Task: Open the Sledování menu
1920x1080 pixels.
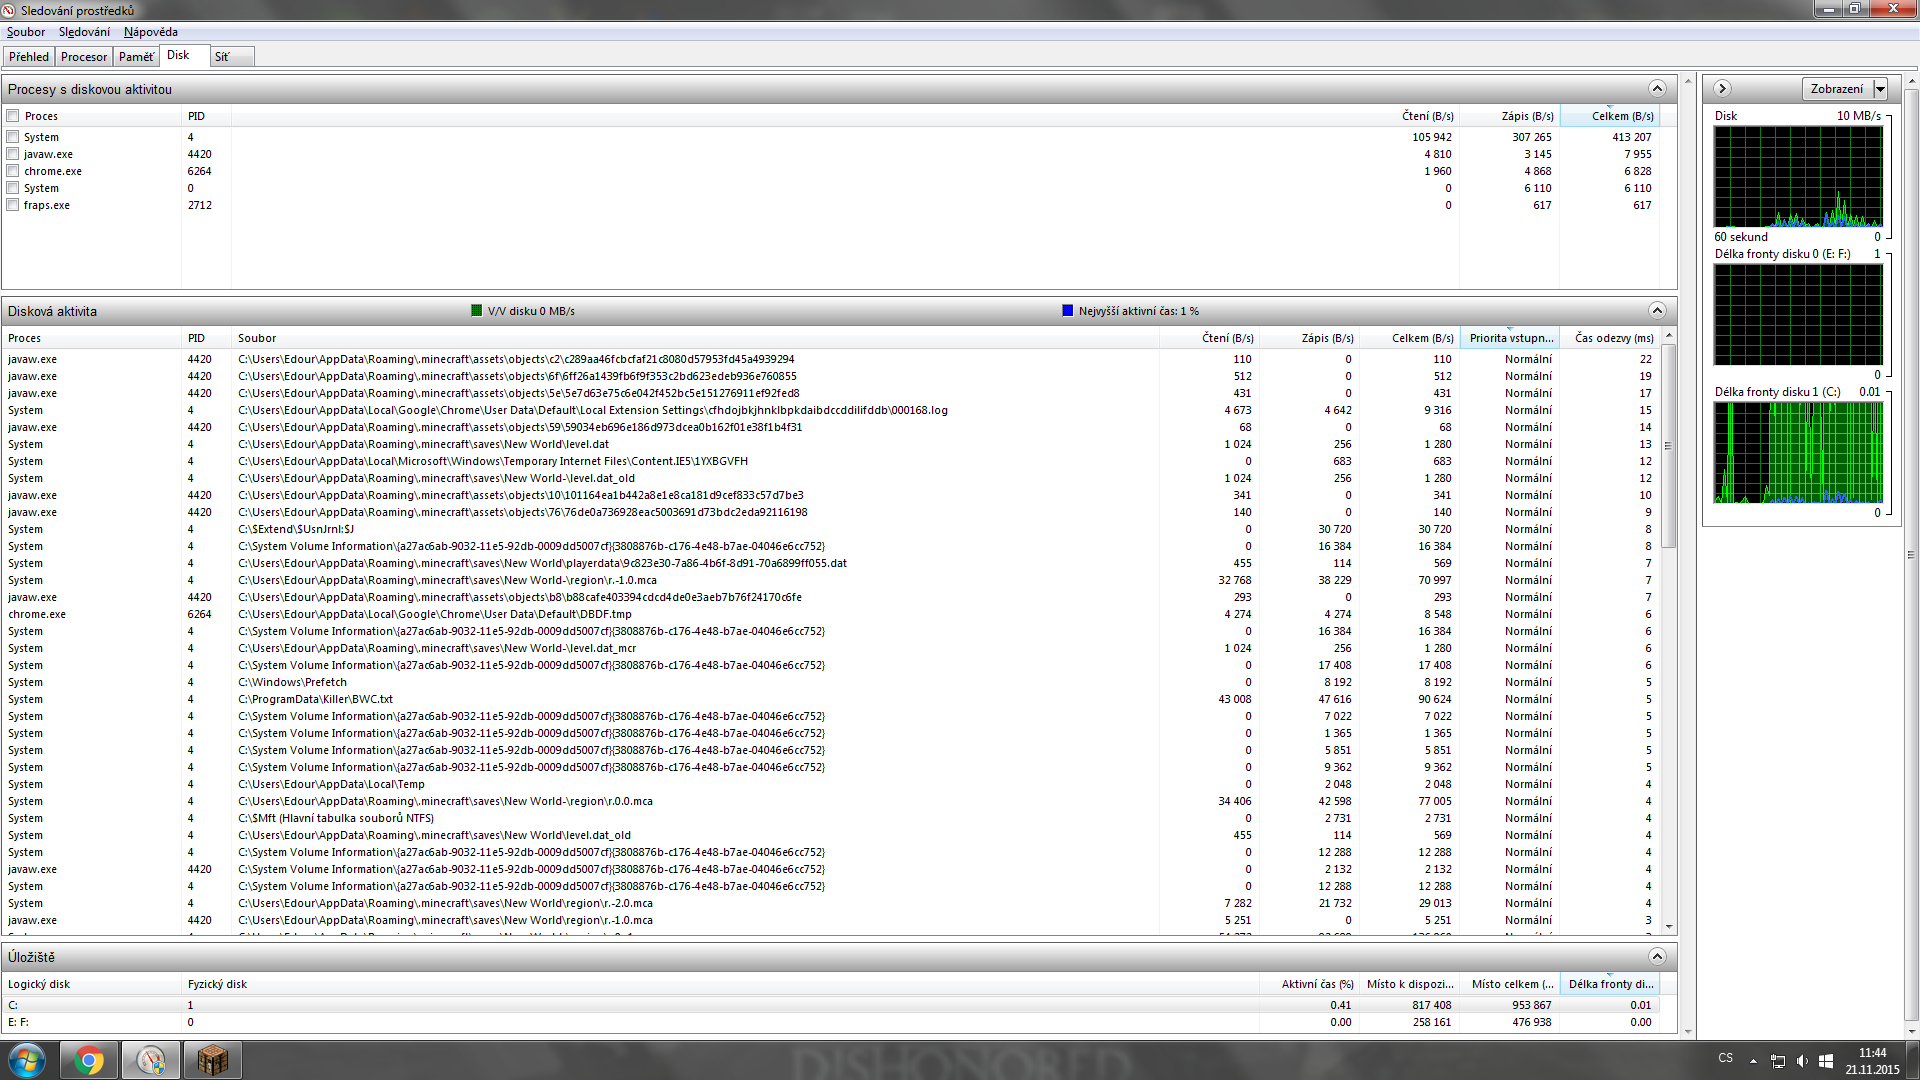Action: click(x=84, y=32)
